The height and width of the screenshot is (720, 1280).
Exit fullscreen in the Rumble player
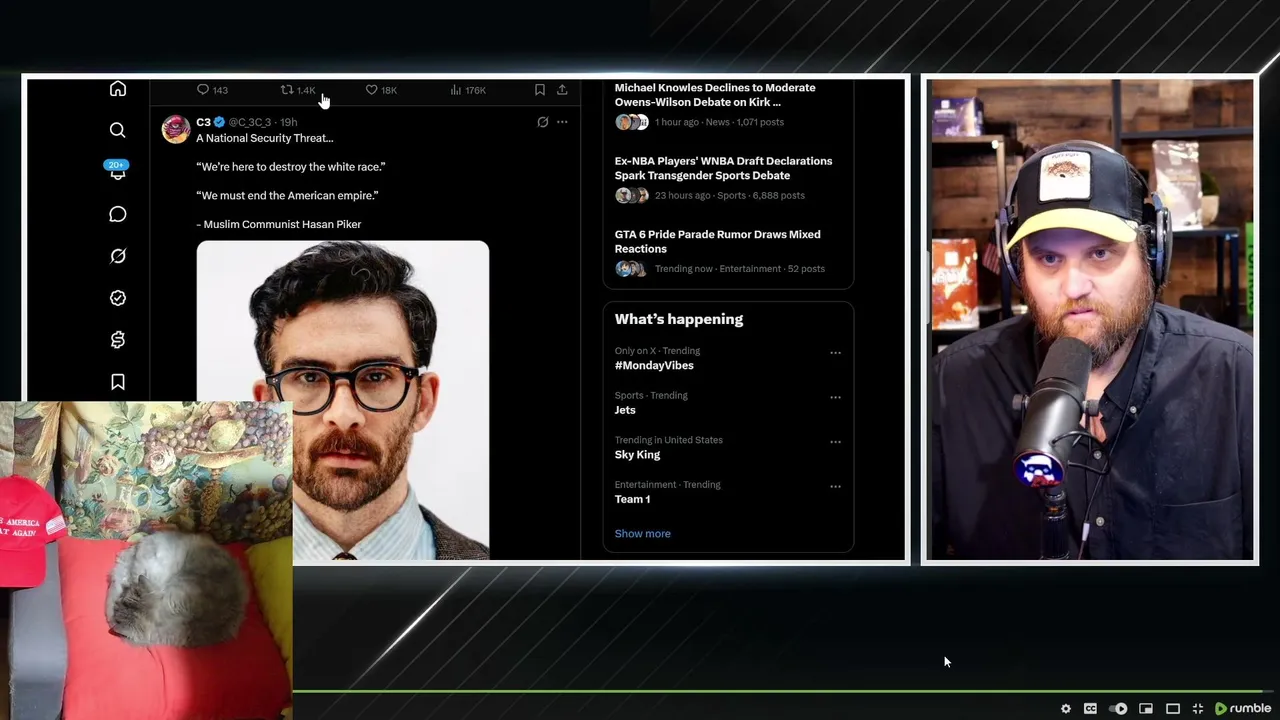[1198, 709]
